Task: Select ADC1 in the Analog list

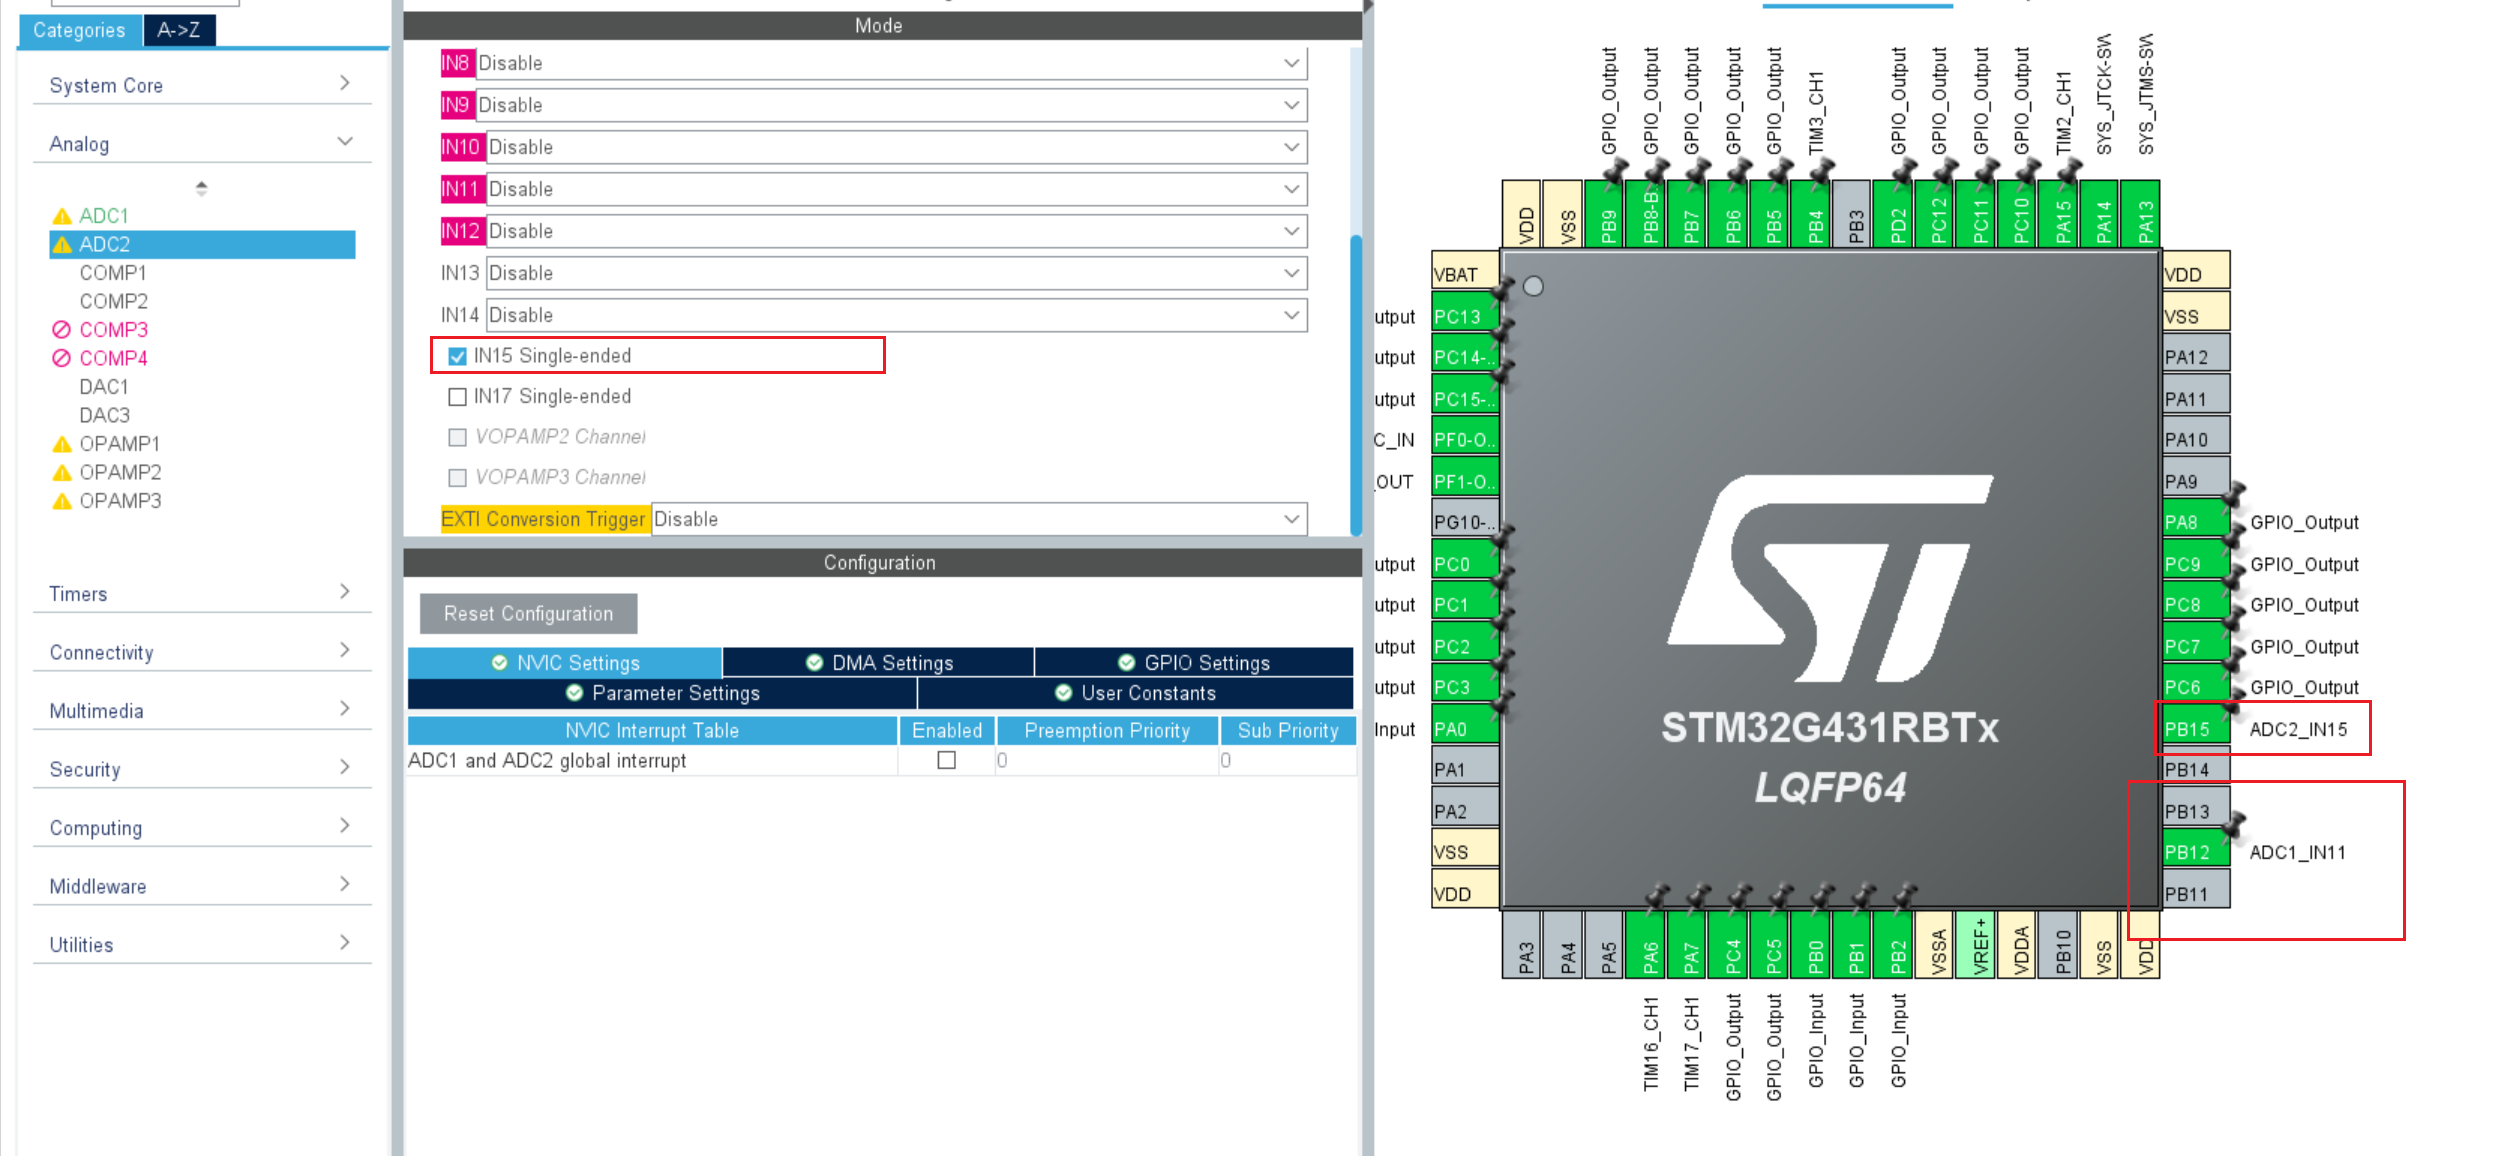Action: [104, 216]
